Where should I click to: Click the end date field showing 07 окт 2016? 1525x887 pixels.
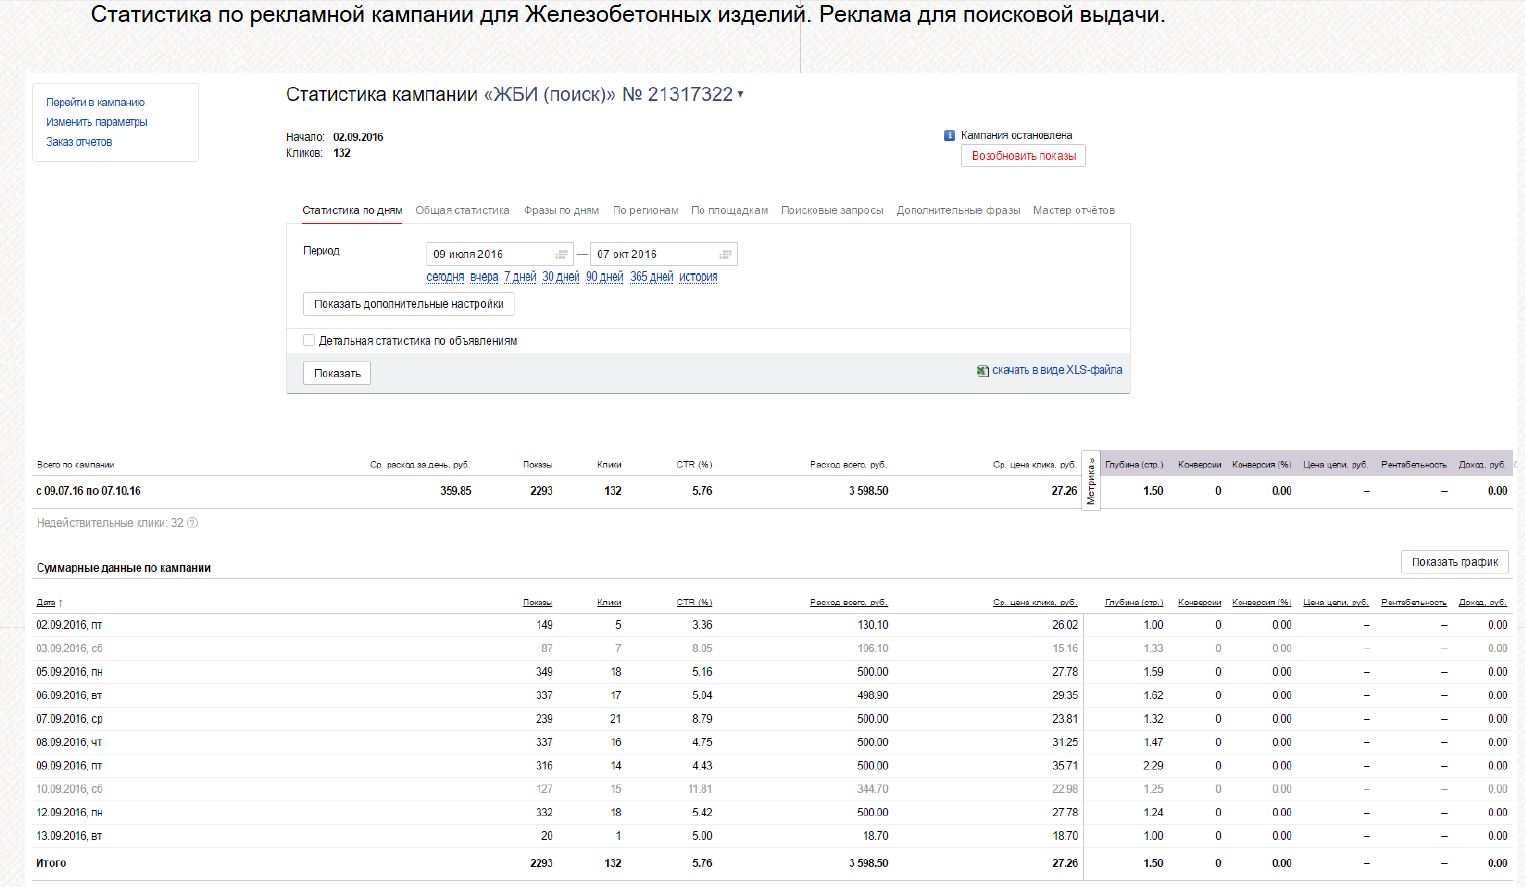coord(664,254)
